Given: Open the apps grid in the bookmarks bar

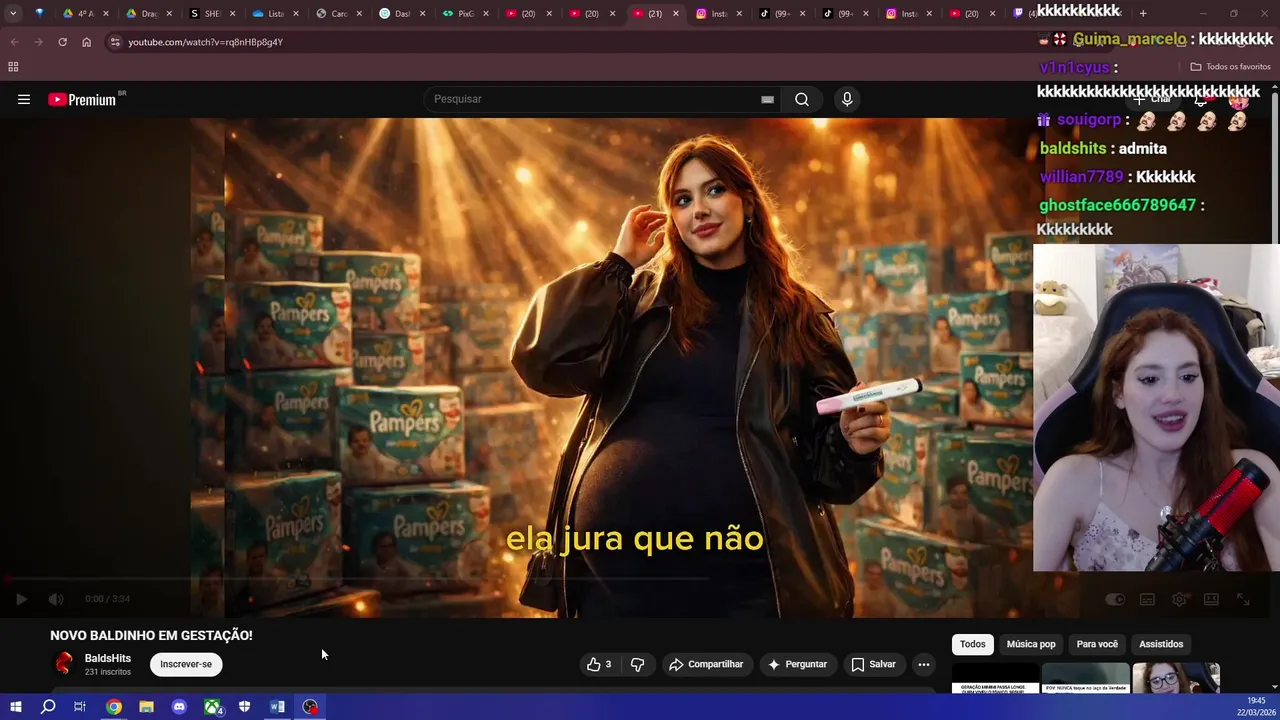Looking at the screenshot, I should [x=13, y=66].
